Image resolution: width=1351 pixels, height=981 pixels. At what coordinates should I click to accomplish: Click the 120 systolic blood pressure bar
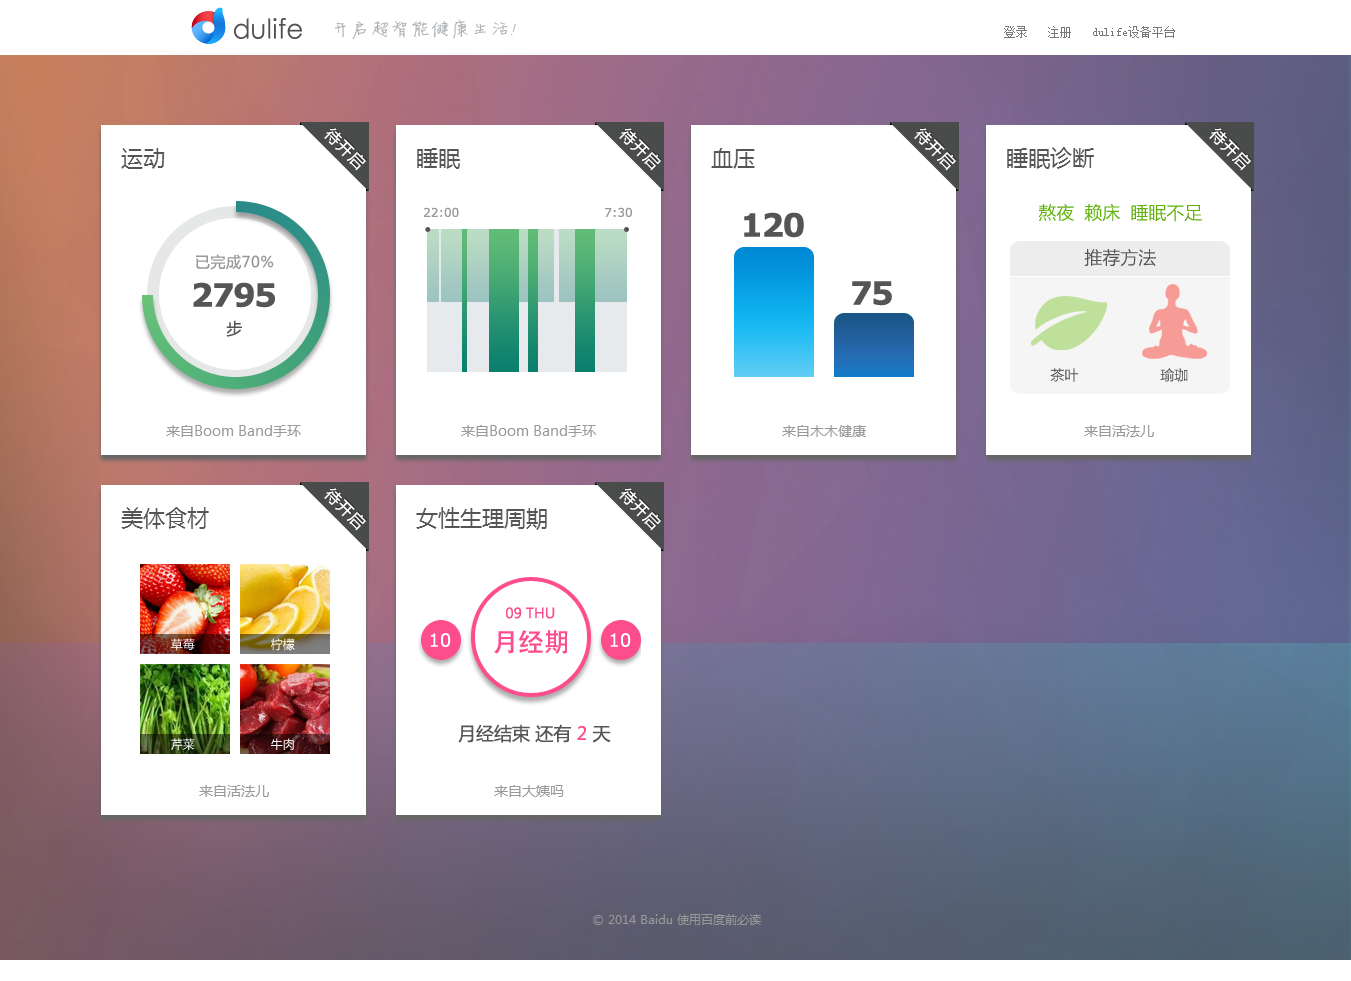coord(773,312)
